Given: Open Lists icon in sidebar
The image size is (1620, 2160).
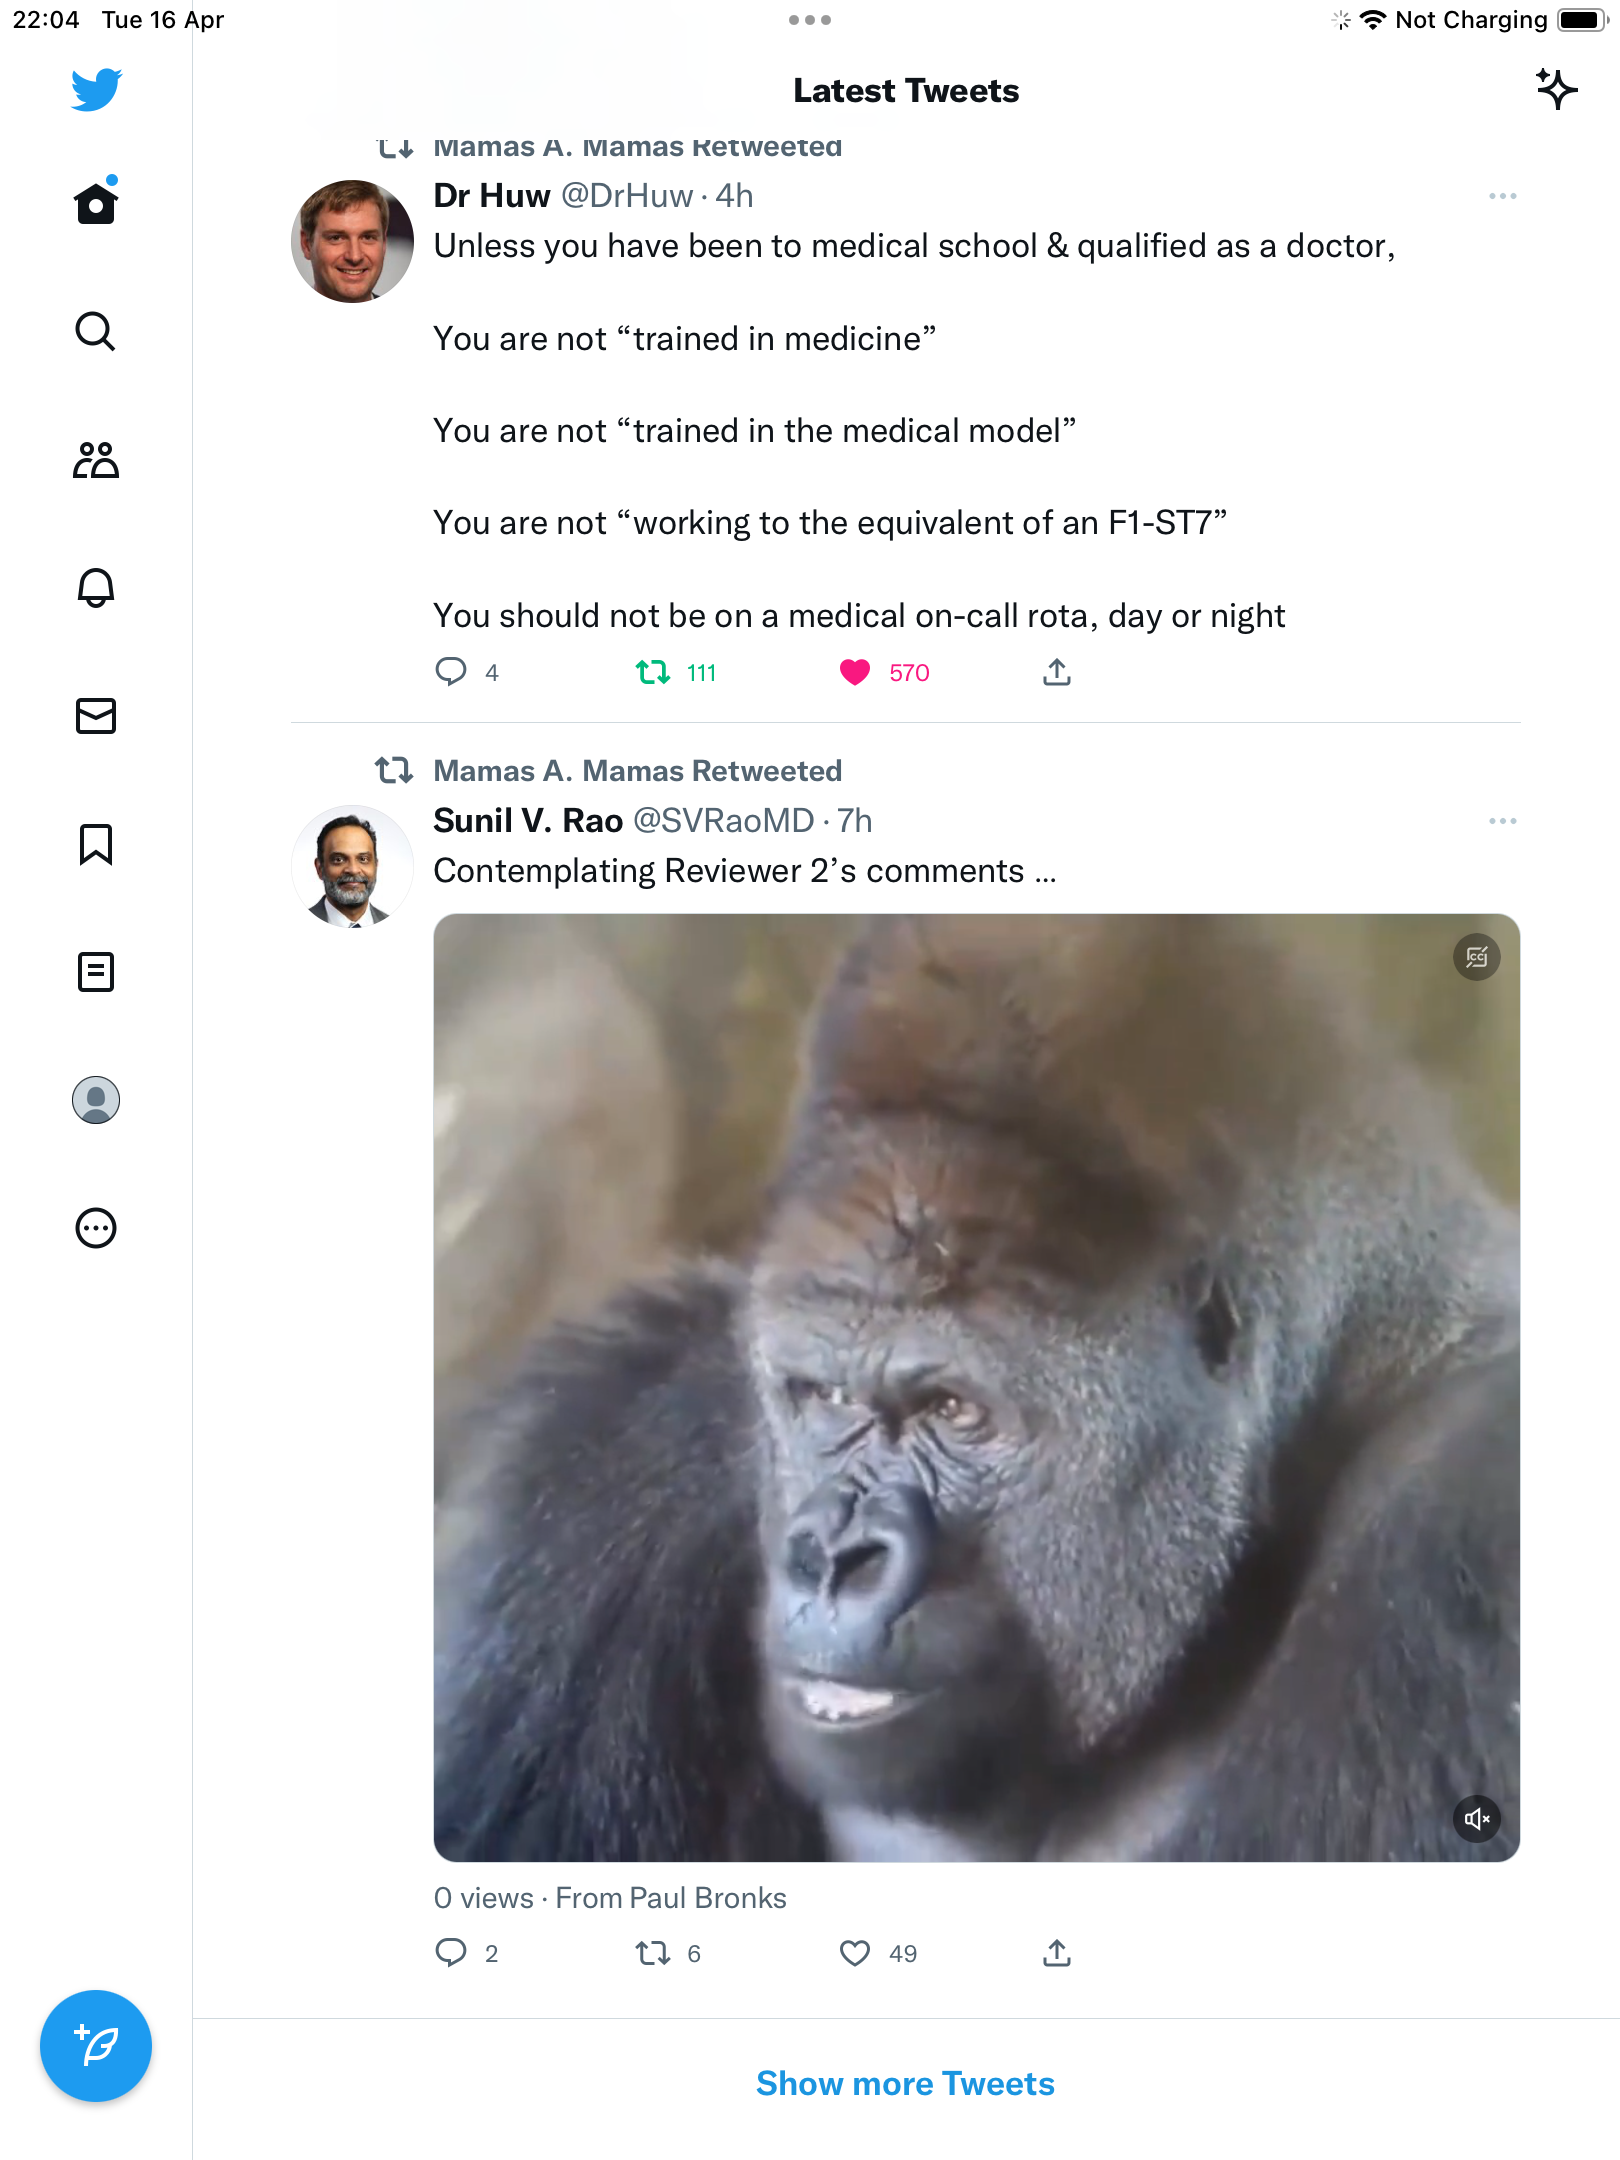Looking at the screenshot, I should click(96, 972).
